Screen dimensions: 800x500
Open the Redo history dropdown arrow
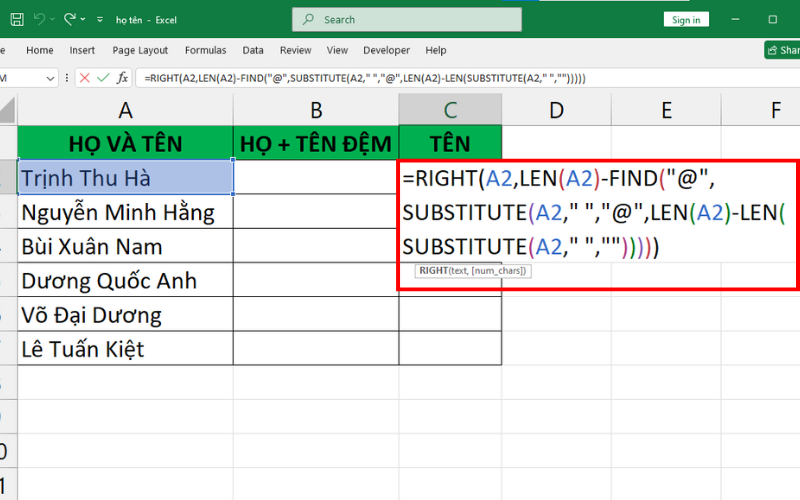pyautogui.click(x=83, y=20)
